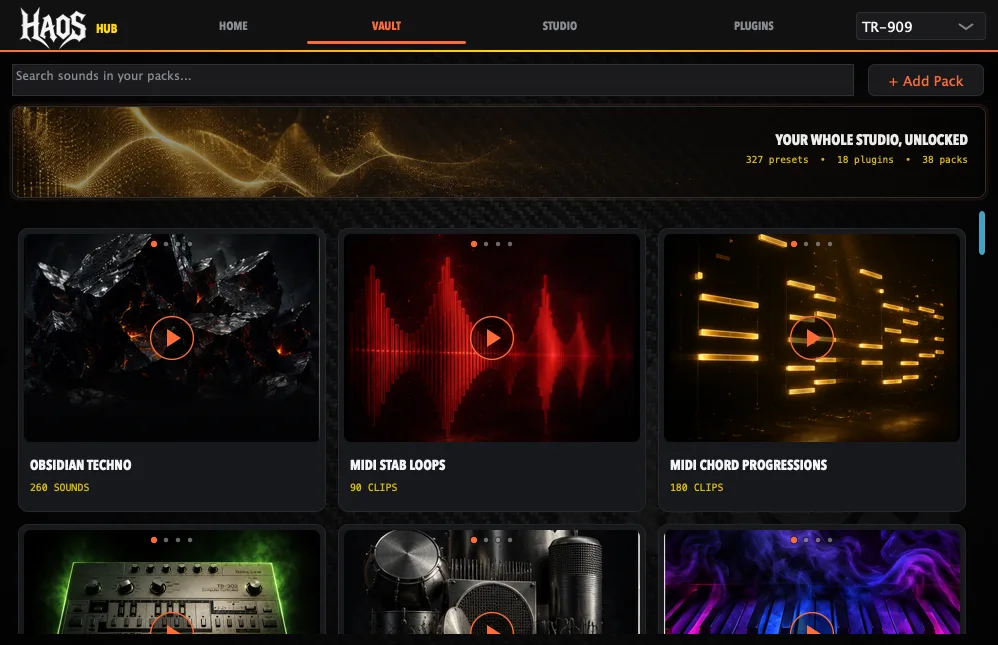Select second carousel dot on Obsidian Techno
Image resolution: width=998 pixels, height=645 pixels.
click(166, 244)
